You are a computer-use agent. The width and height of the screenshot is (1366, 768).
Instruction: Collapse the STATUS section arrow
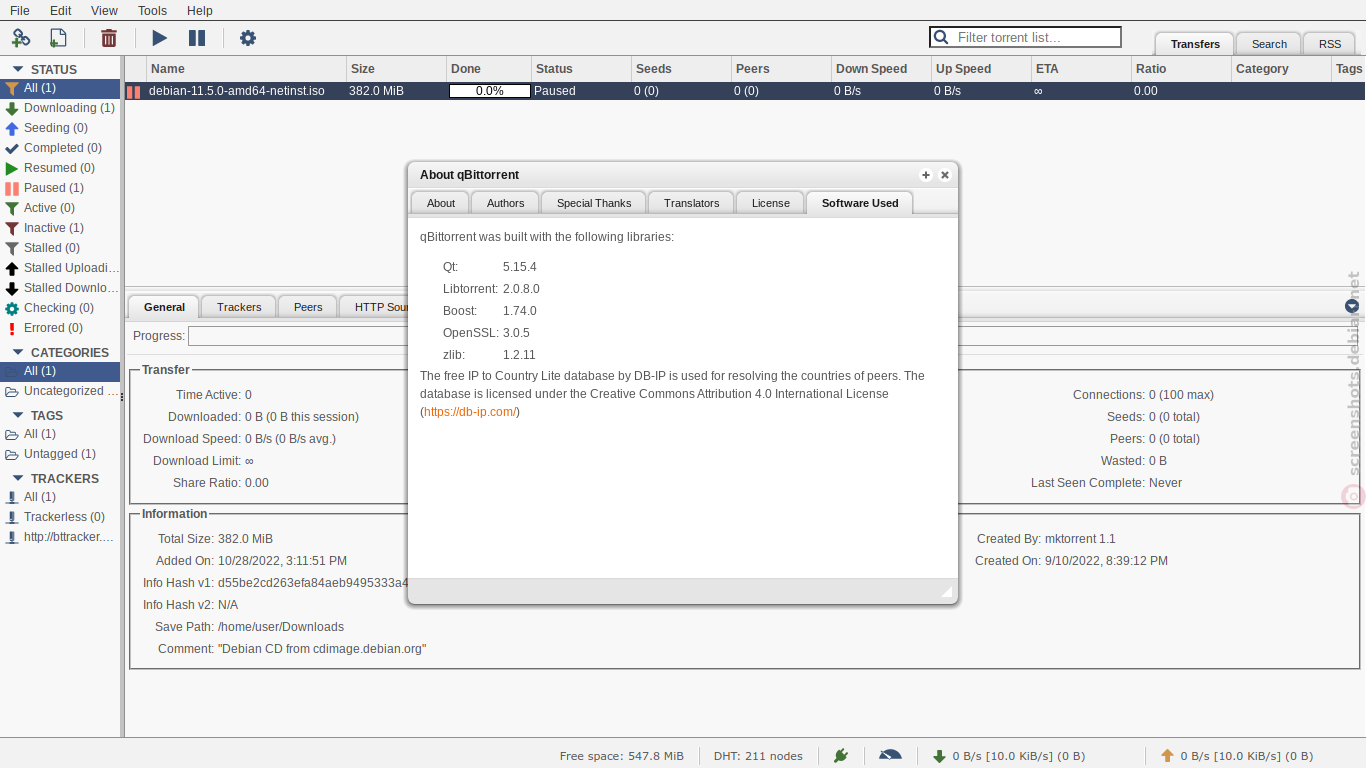pyautogui.click(x=17, y=70)
